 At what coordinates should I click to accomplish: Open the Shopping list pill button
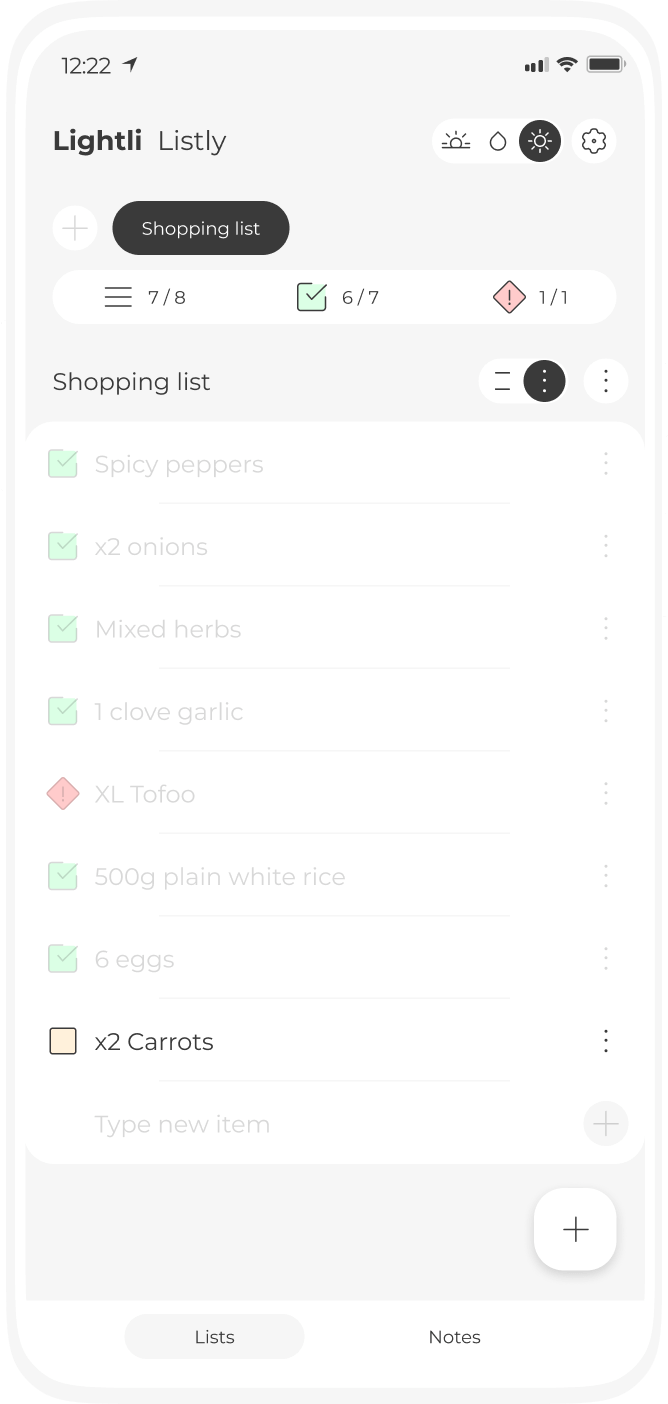point(200,228)
